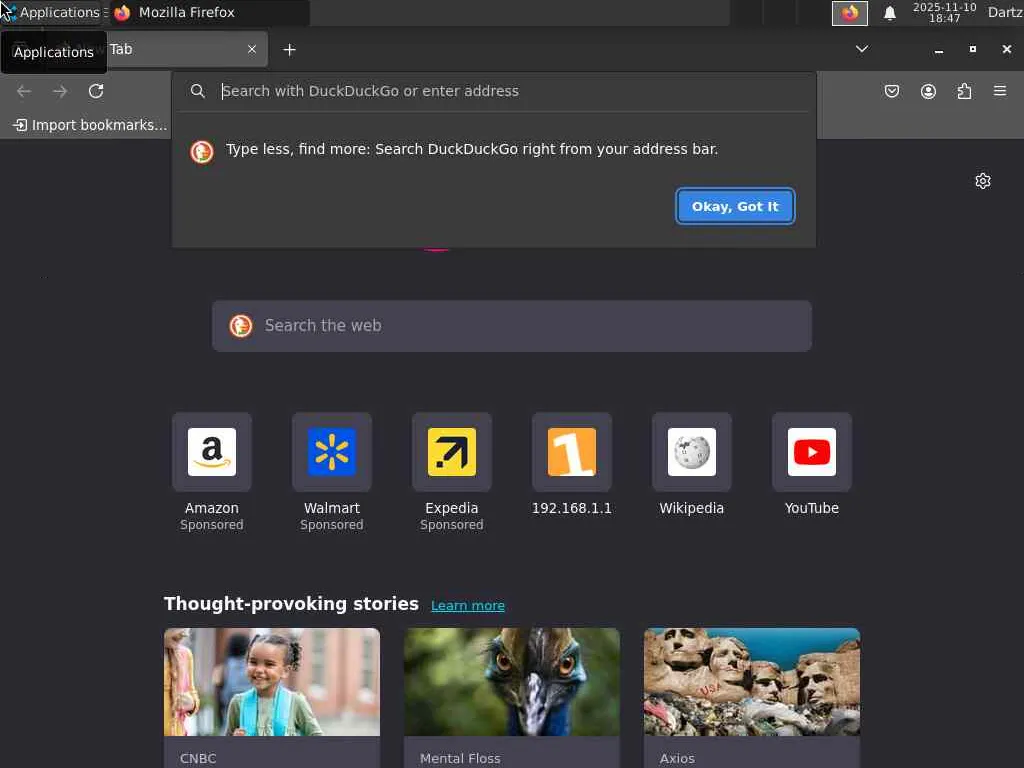
Task: Click Mozilla Firefox taskbar window button
Action: (x=209, y=12)
